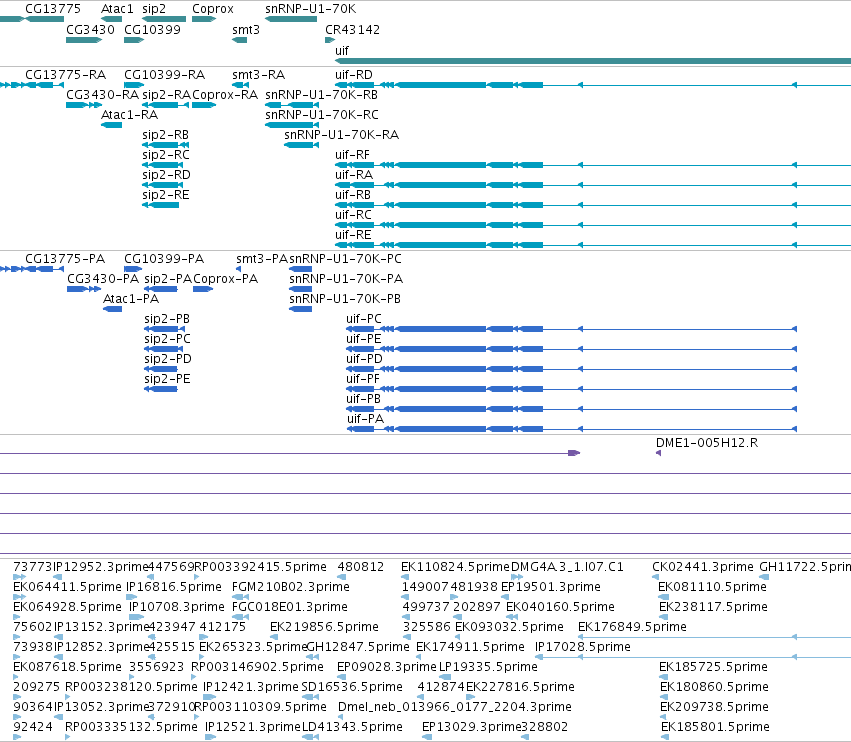The width and height of the screenshot is (851, 742).
Task: Click EST label CK02441.3prime
Action: [x=703, y=567]
